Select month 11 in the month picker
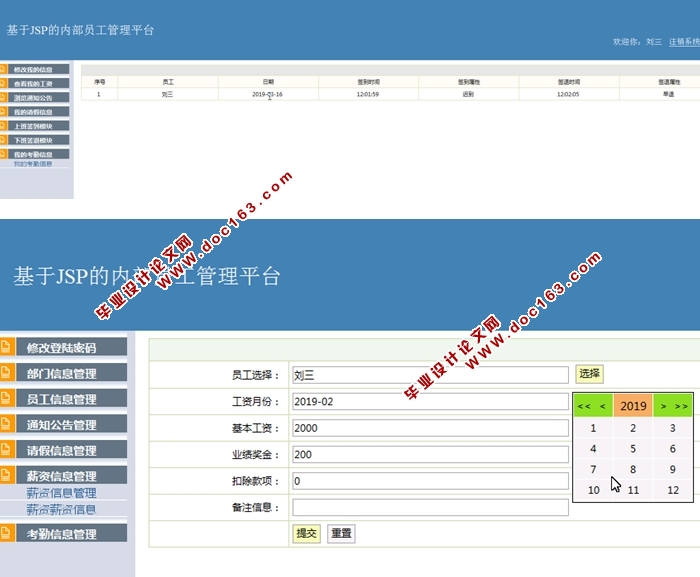This screenshot has height=577, width=700. click(x=633, y=490)
